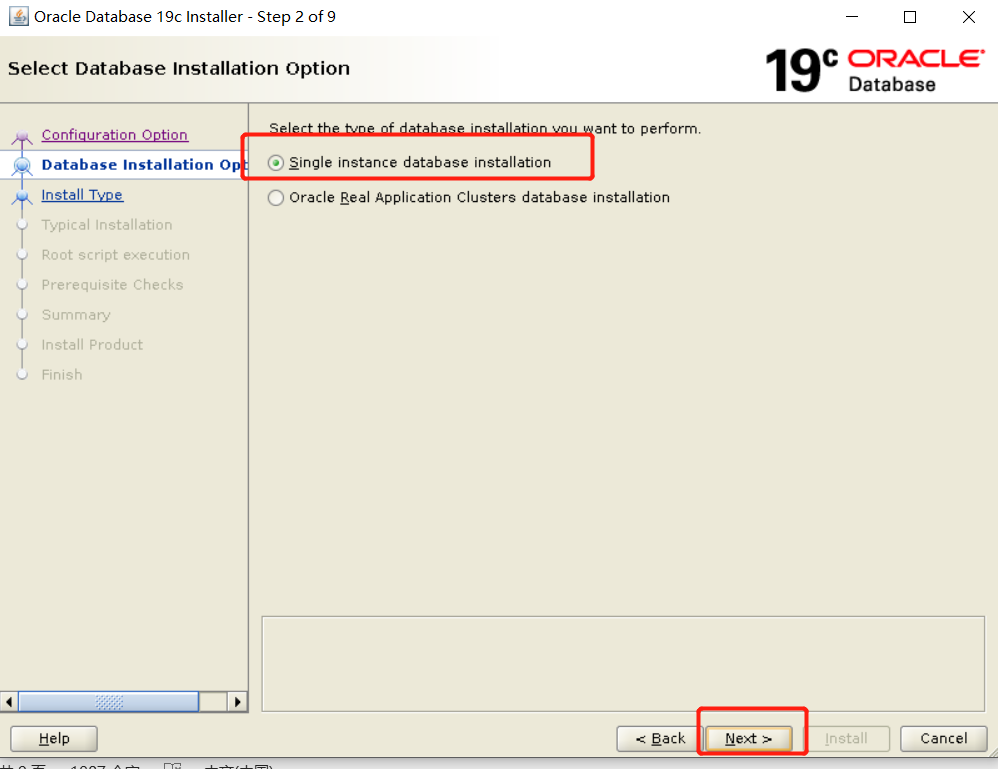
Task: Open the Install Type step link
Action: 82,195
